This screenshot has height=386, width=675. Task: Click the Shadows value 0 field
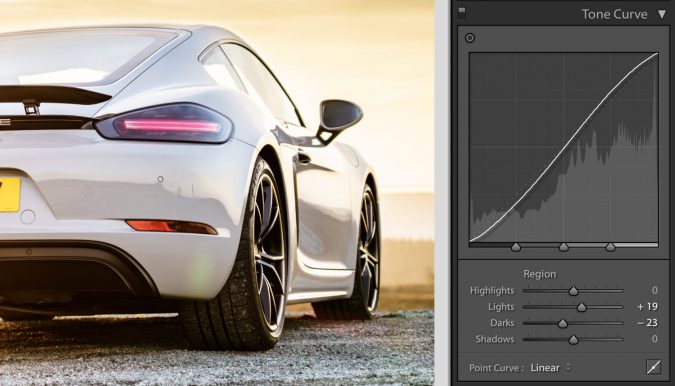click(654, 339)
